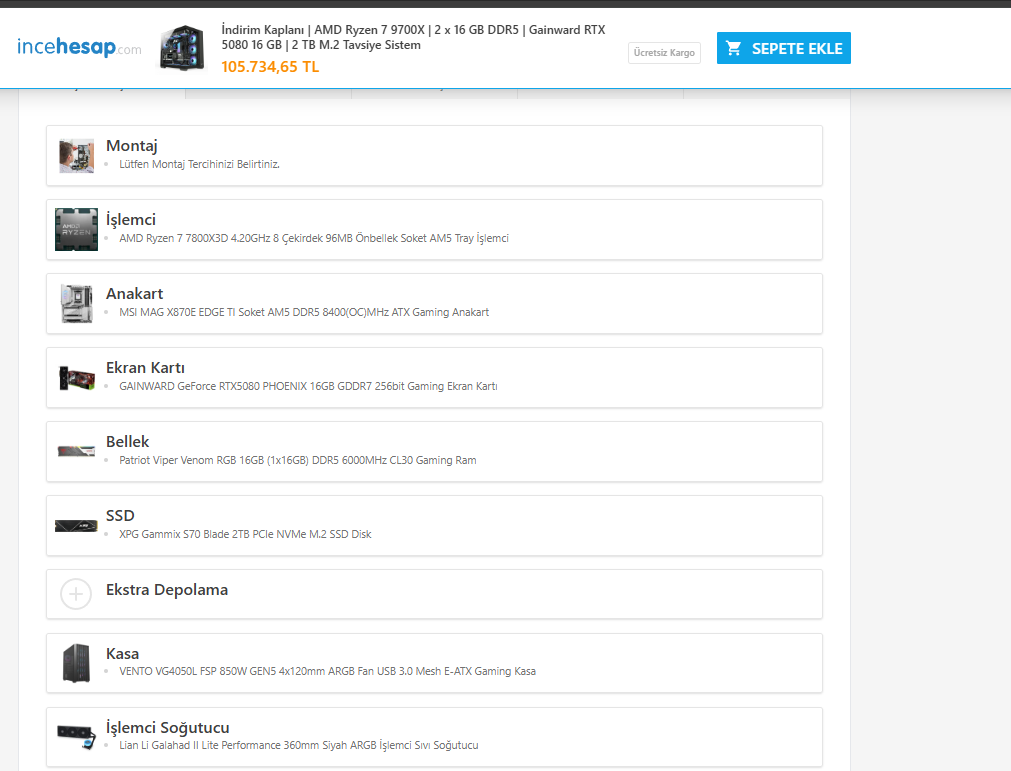Click text 'AMD Ryzen 7 7800X3D 4.20GHz 8 Çekirdek'
This screenshot has height=771, width=1011.
pos(220,239)
